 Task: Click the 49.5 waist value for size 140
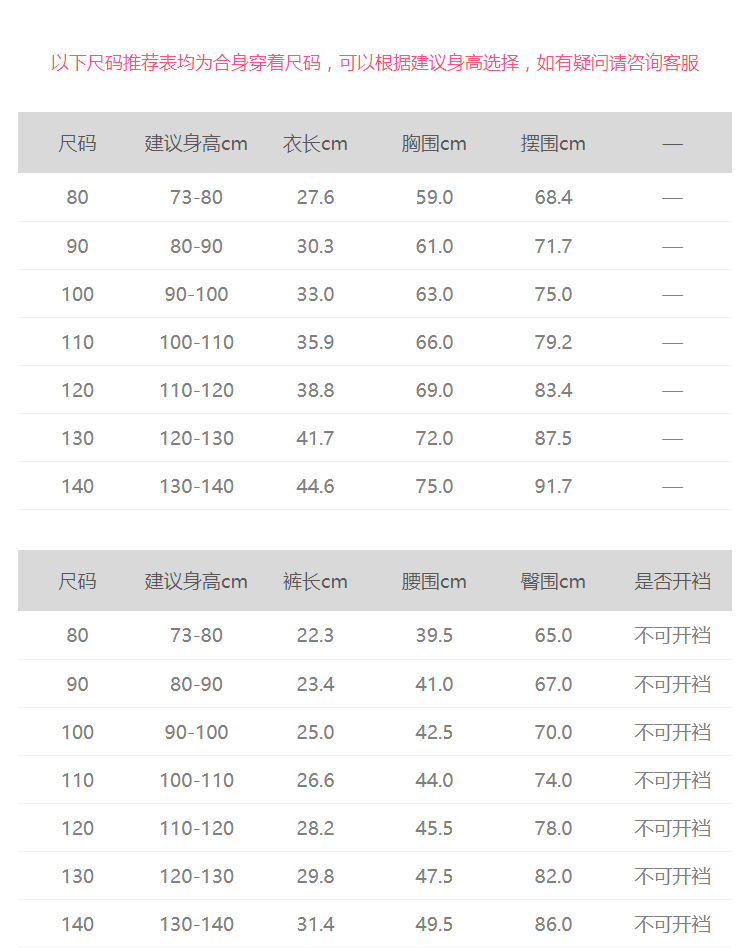[434, 924]
